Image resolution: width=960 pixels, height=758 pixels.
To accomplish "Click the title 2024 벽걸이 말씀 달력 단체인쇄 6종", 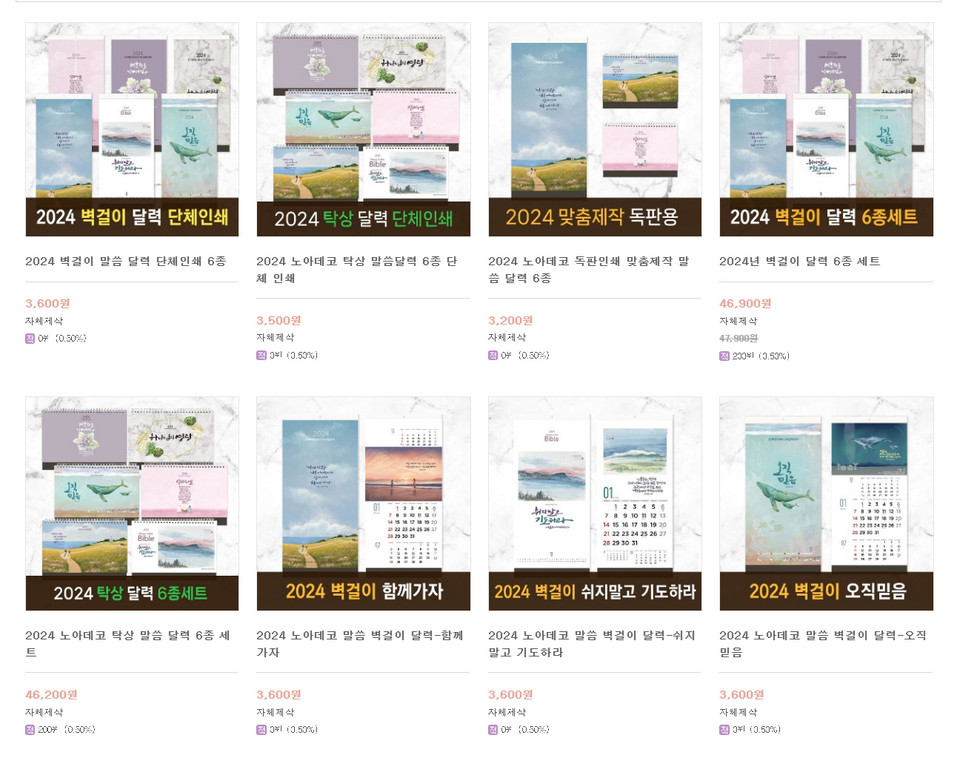I will pyautogui.click(x=126, y=261).
